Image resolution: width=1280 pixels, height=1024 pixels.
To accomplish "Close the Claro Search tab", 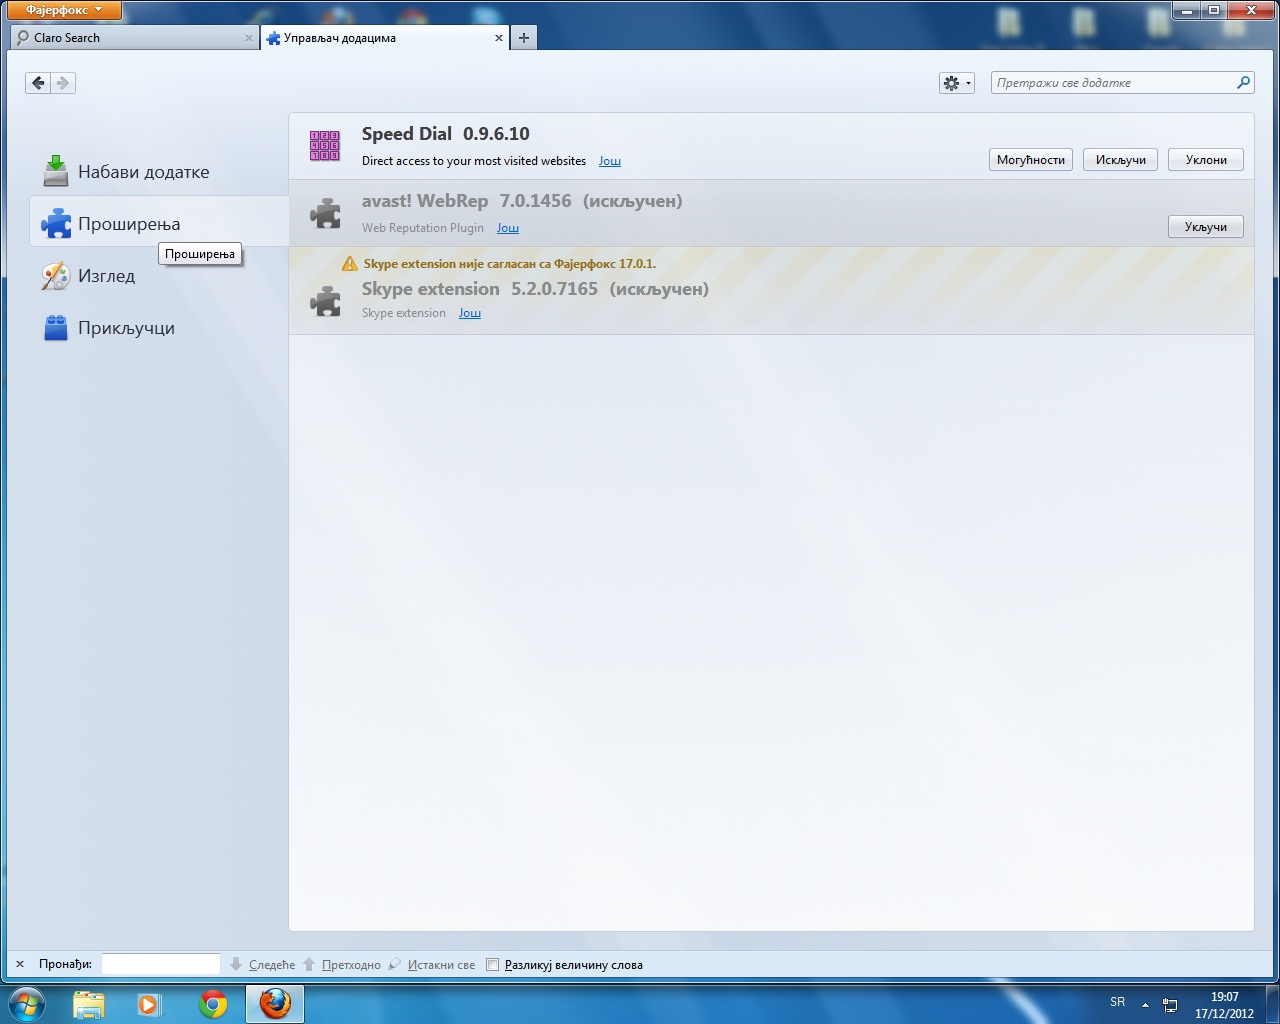I will pyautogui.click(x=249, y=38).
